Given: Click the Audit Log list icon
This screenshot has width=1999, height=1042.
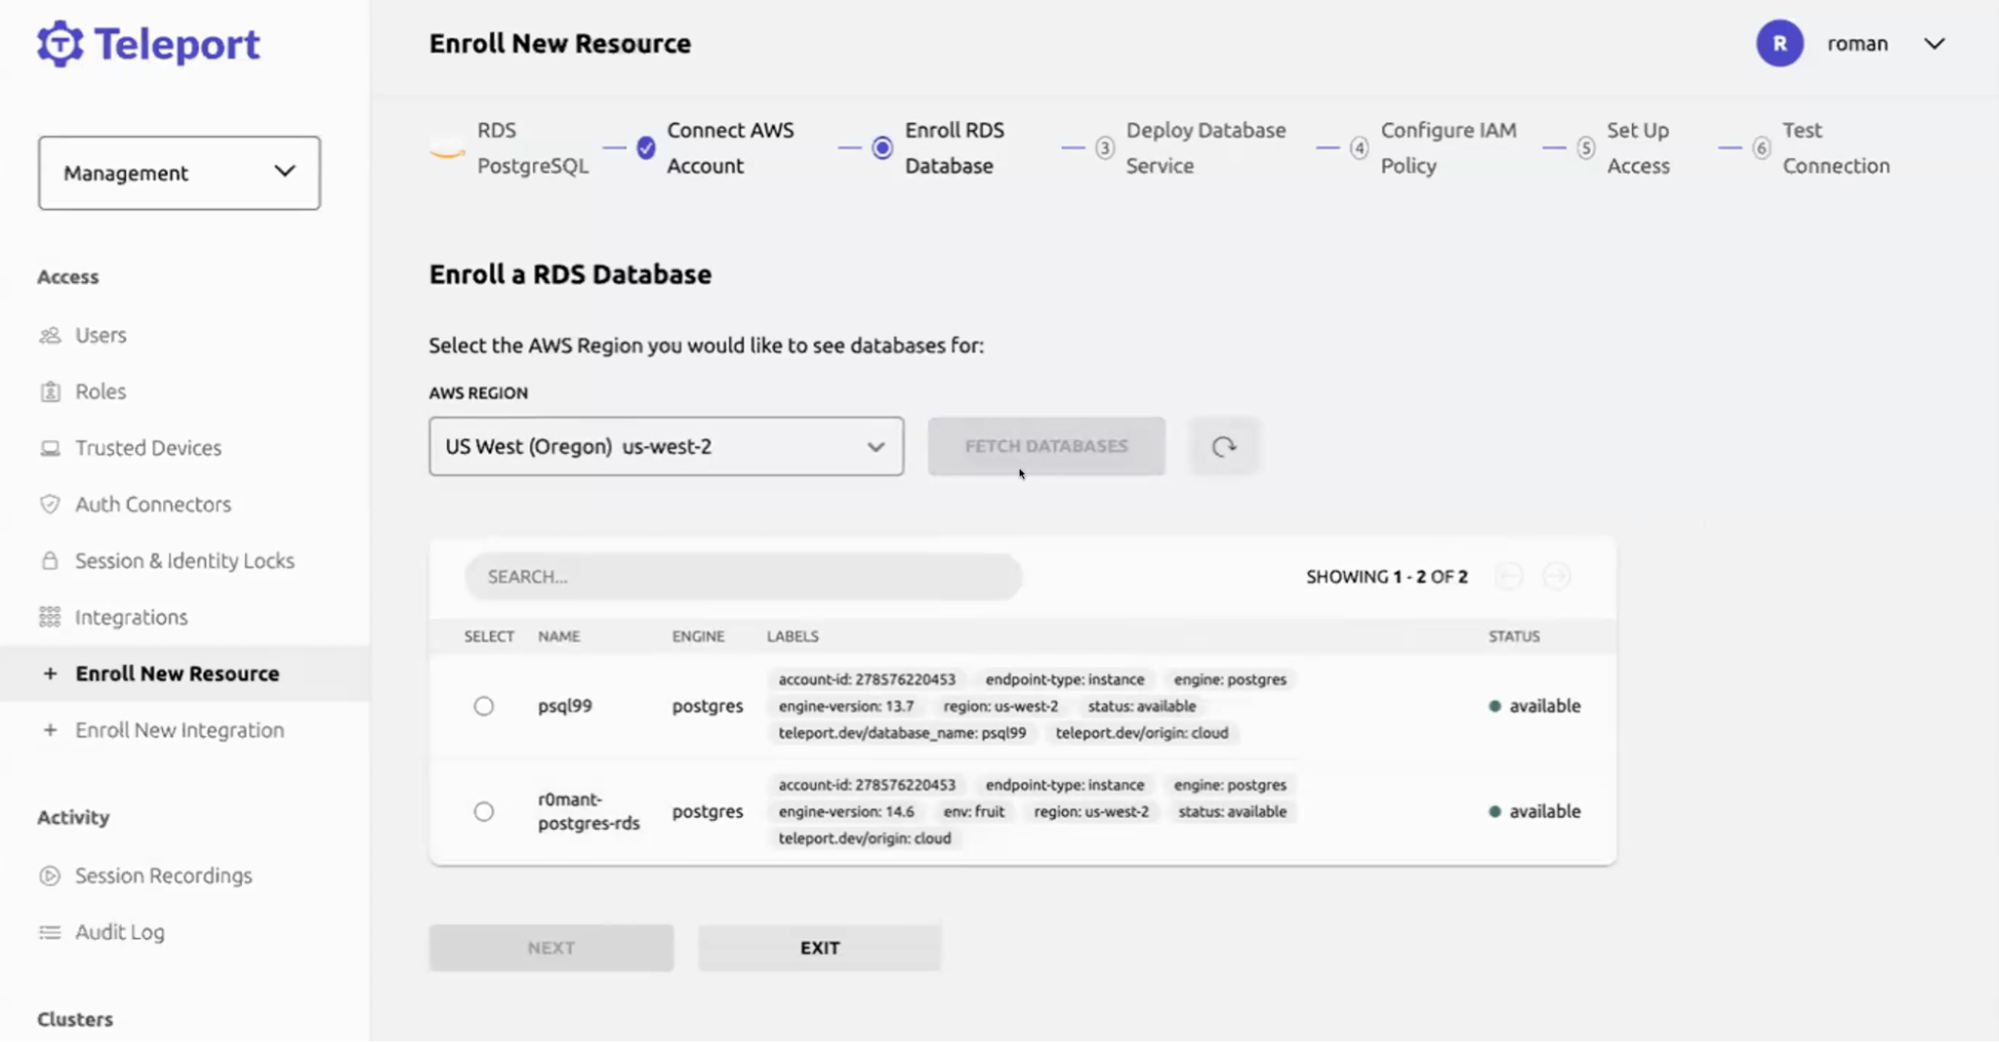Looking at the screenshot, I should pos(50,932).
